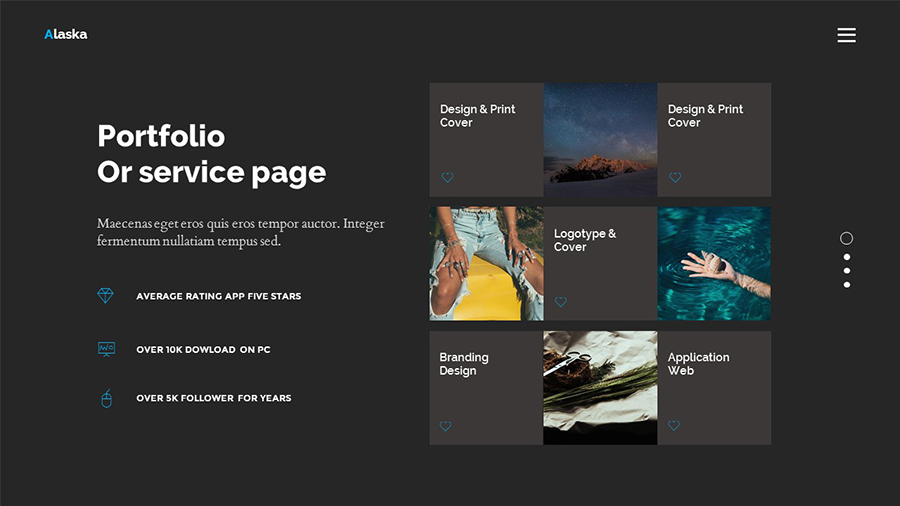Favorite the Branding Design tile with heart
The height and width of the screenshot is (506, 900).
[x=445, y=426]
